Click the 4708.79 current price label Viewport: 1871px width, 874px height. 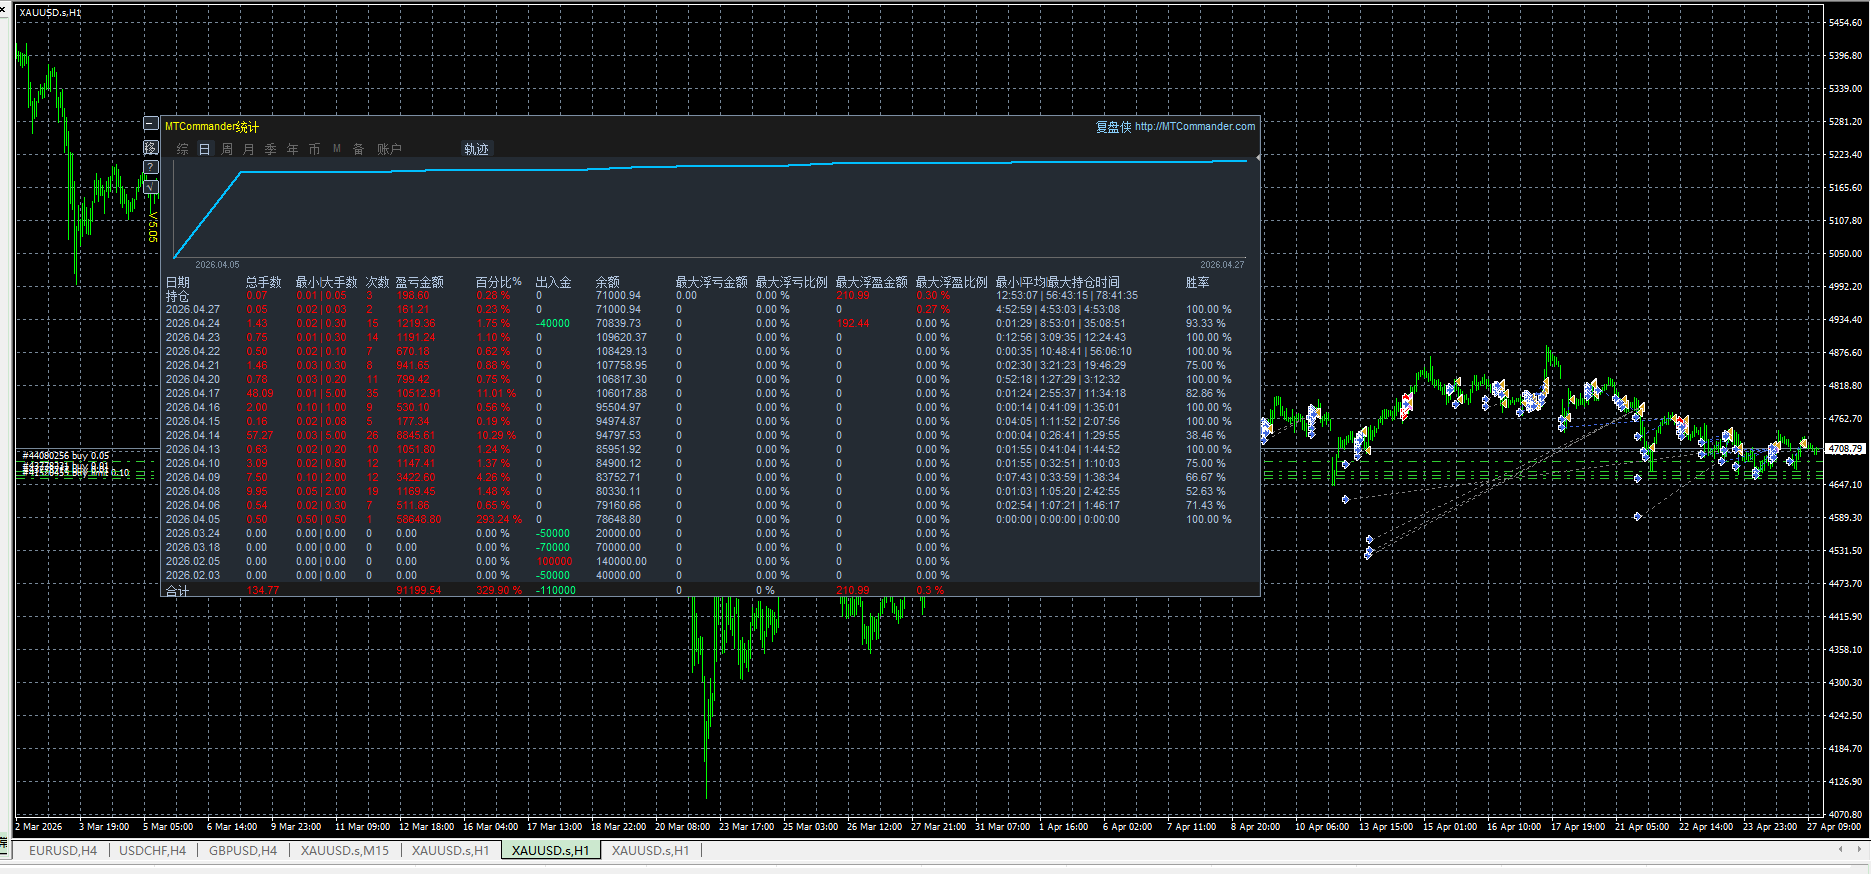click(x=1845, y=449)
